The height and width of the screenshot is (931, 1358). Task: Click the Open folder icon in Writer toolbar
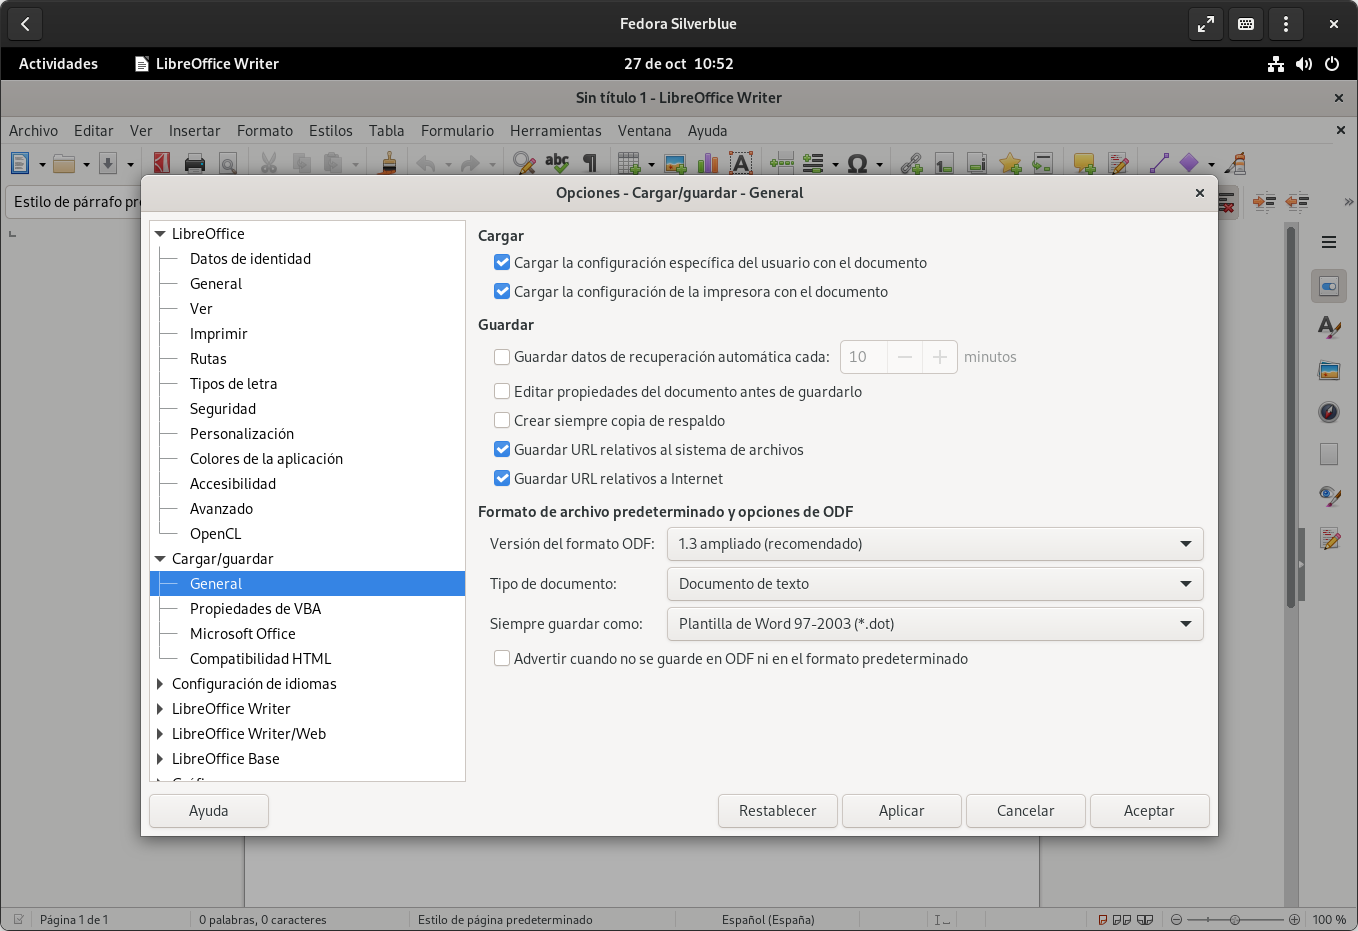pos(64,163)
